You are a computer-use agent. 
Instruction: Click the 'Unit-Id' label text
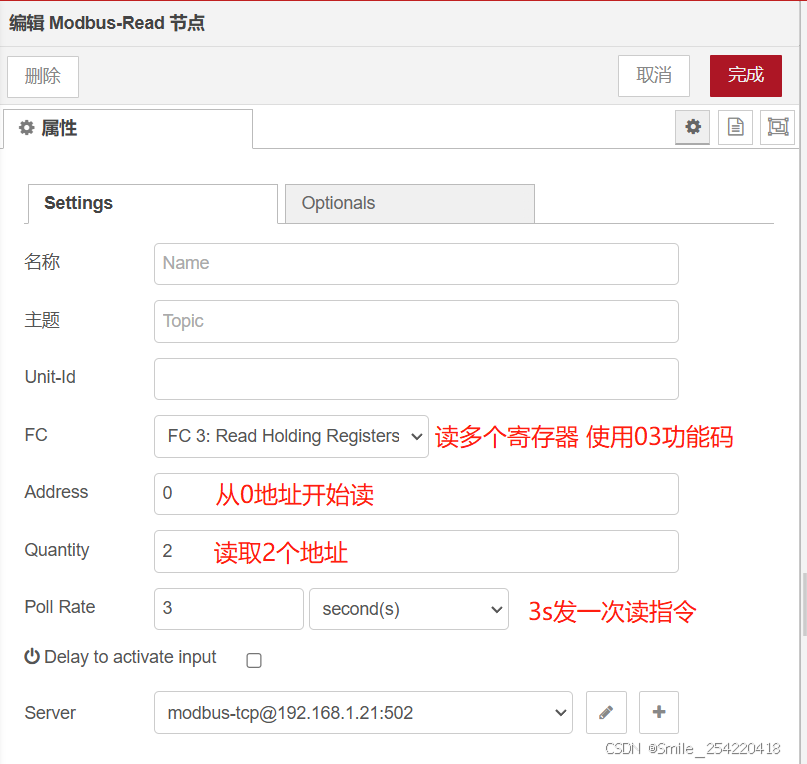point(50,377)
